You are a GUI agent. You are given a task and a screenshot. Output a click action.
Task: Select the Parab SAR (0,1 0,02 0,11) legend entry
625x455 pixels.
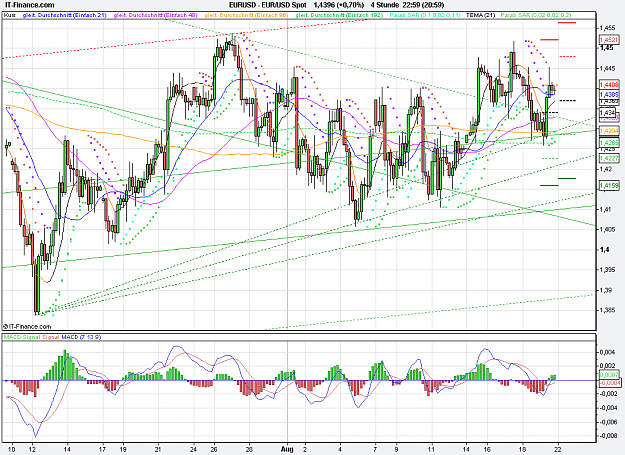[x=425, y=15]
